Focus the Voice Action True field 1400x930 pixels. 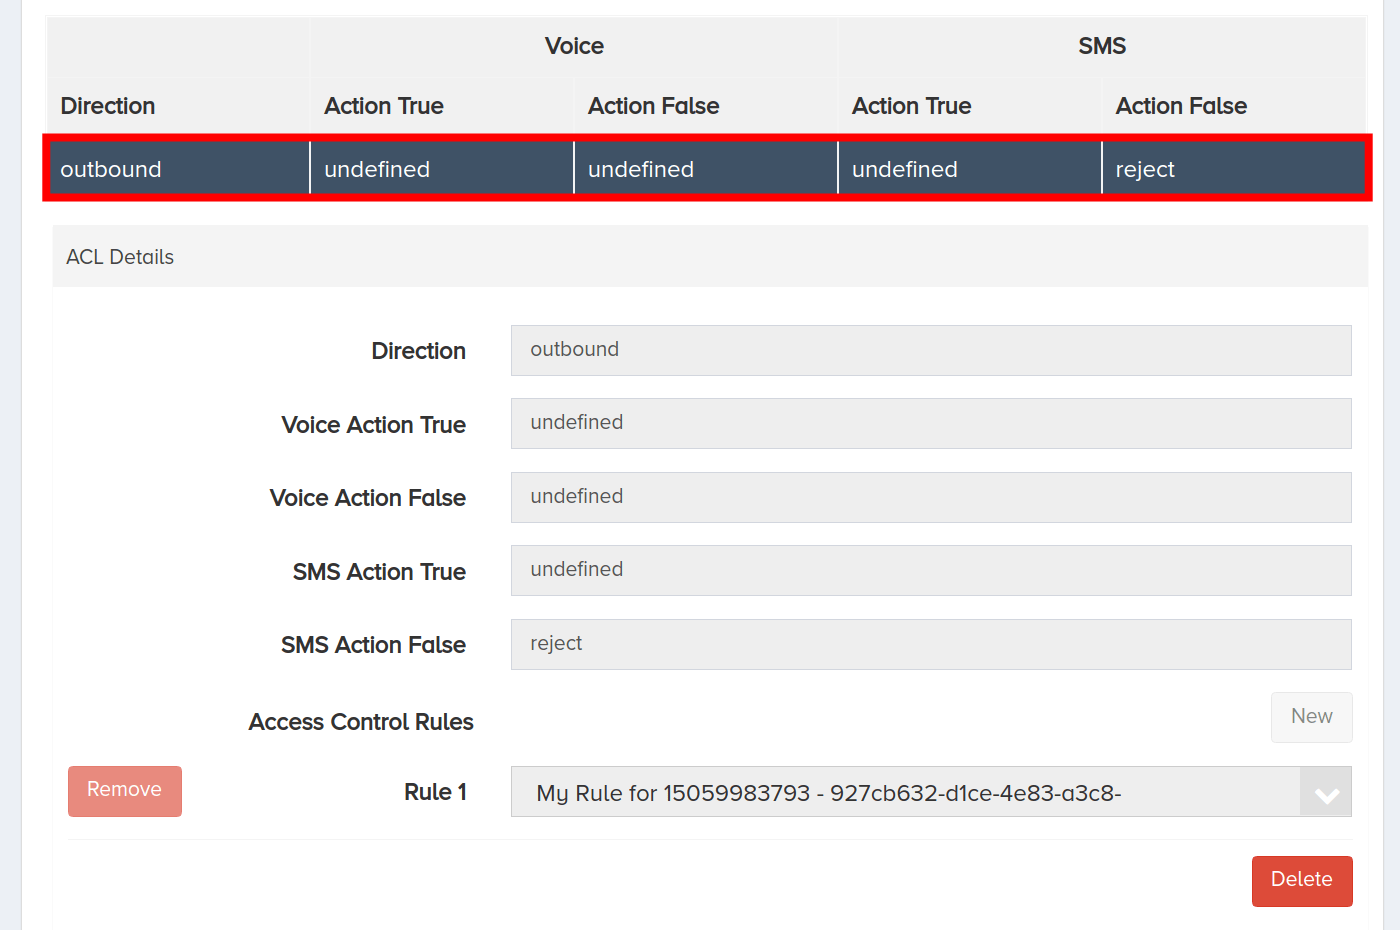[931, 423]
